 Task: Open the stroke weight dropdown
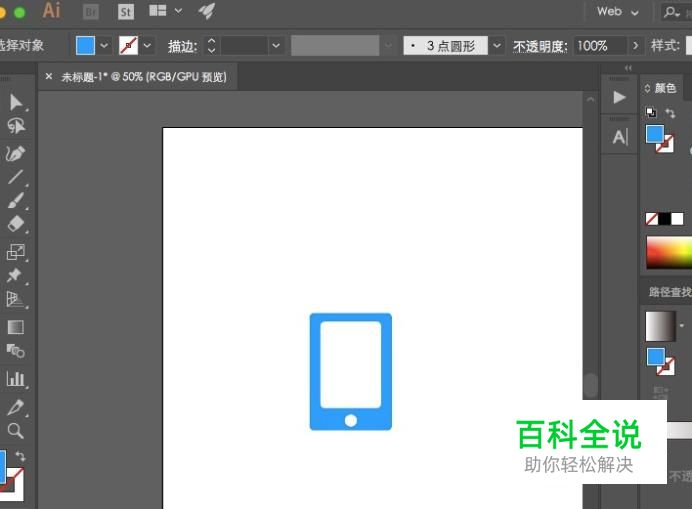tap(276, 45)
